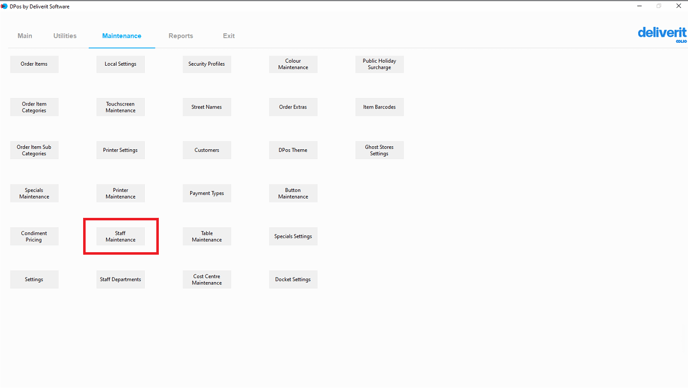Open the Utilities tab
The height and width of the screenshot is (388, 688).
pyautogui.click(x=65, y=36)
